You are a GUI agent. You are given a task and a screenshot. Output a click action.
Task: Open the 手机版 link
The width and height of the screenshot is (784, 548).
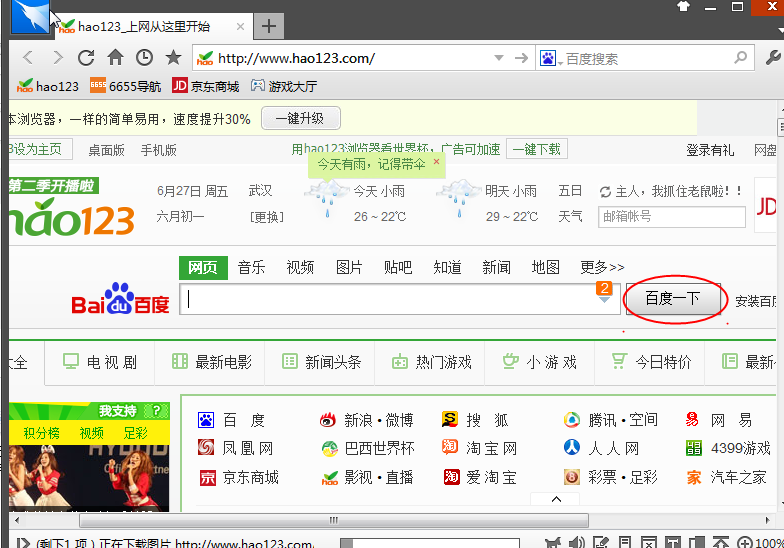[158, 150]
